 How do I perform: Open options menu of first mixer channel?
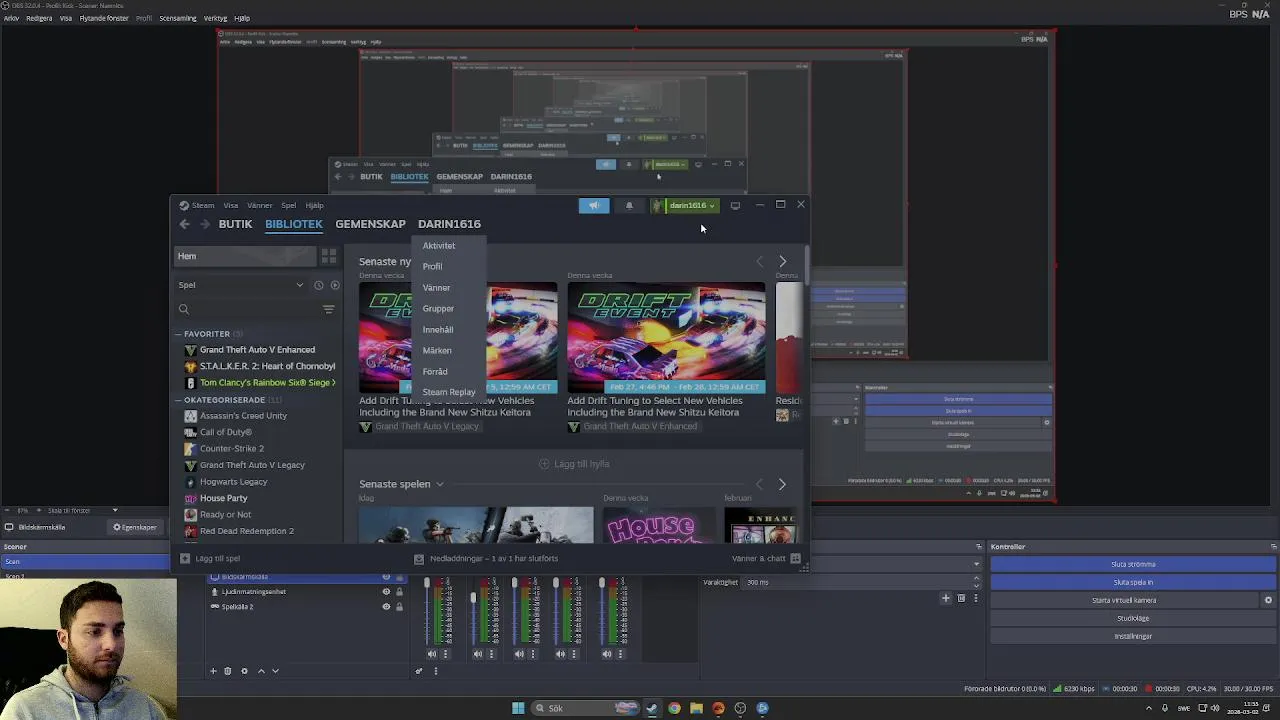coord(445,654)
